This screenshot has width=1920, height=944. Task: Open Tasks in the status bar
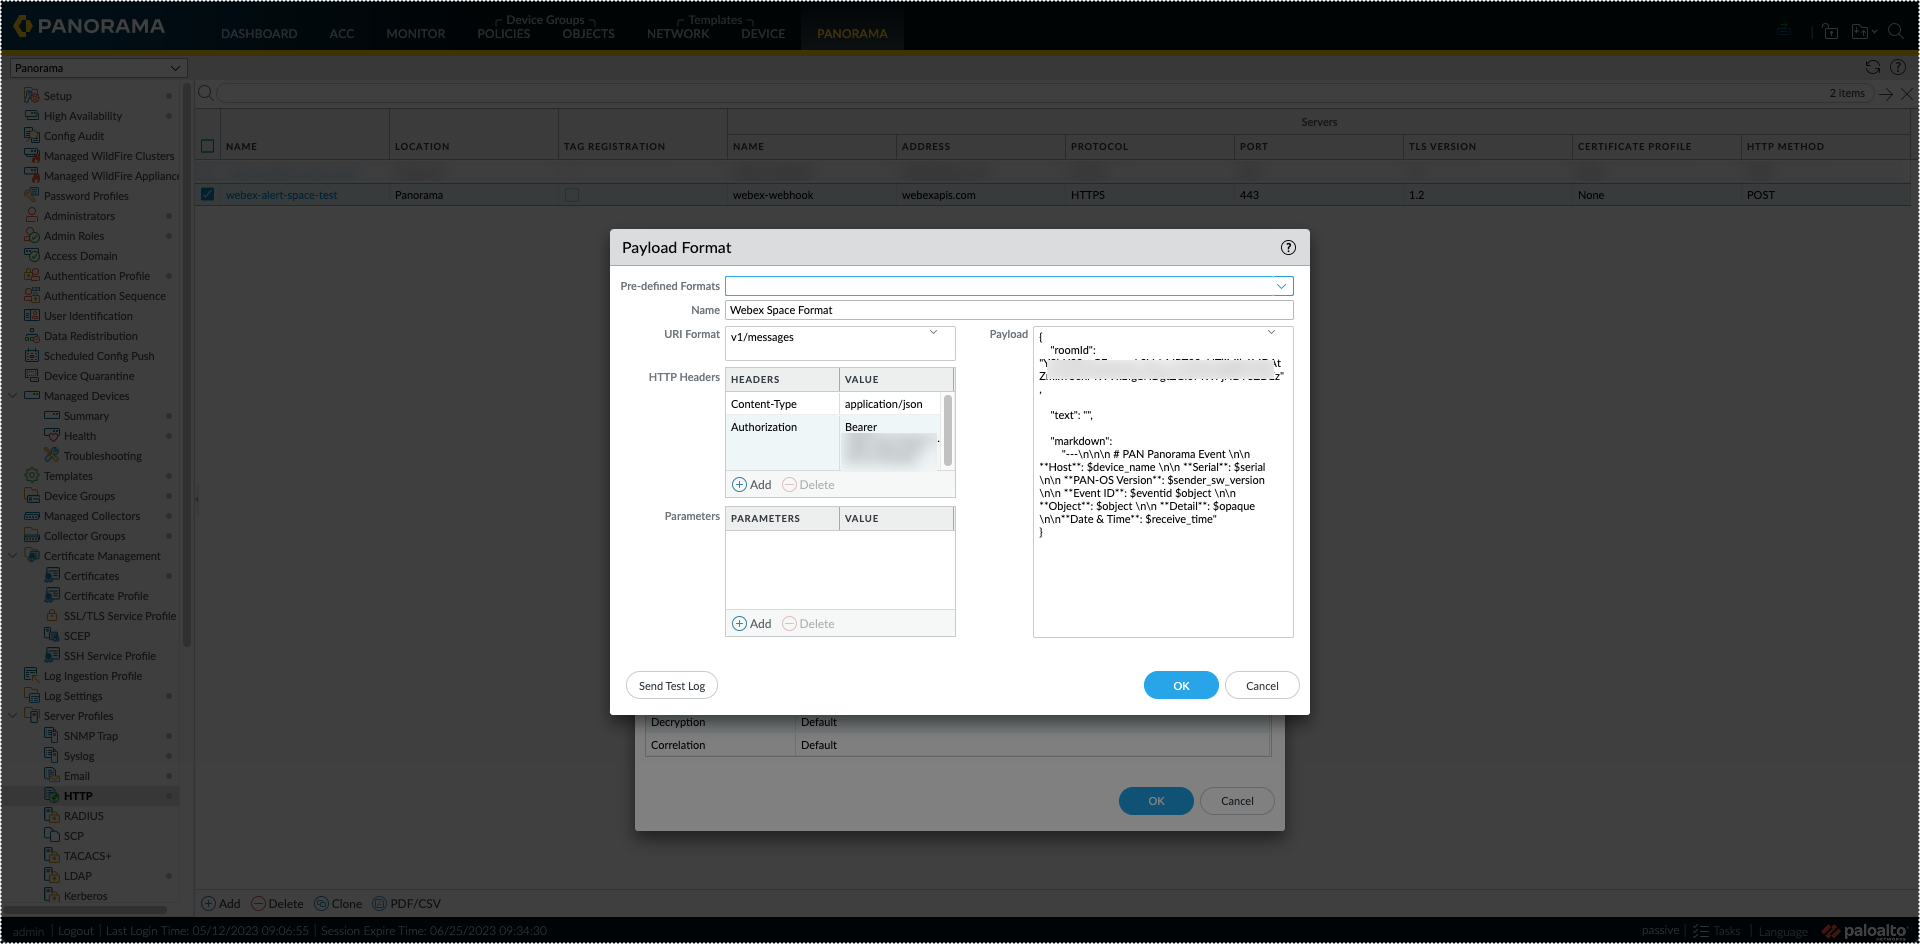coord(1716,931)
